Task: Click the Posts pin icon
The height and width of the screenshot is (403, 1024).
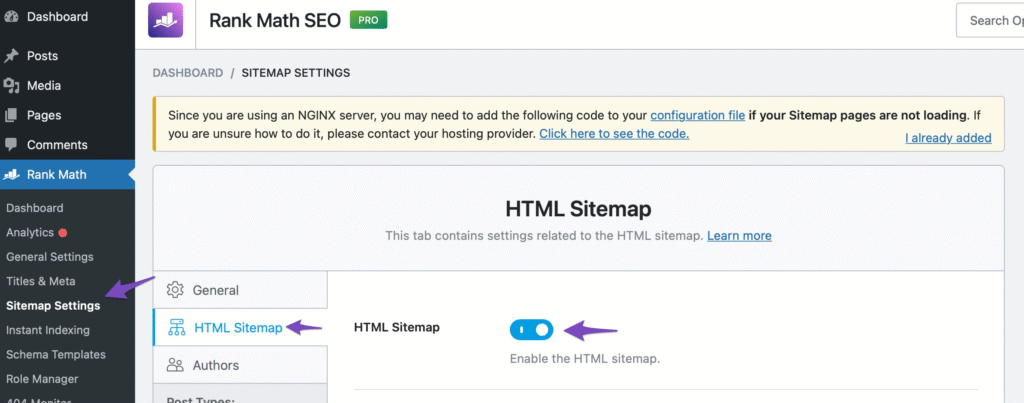Action: (x=12, y=56)
